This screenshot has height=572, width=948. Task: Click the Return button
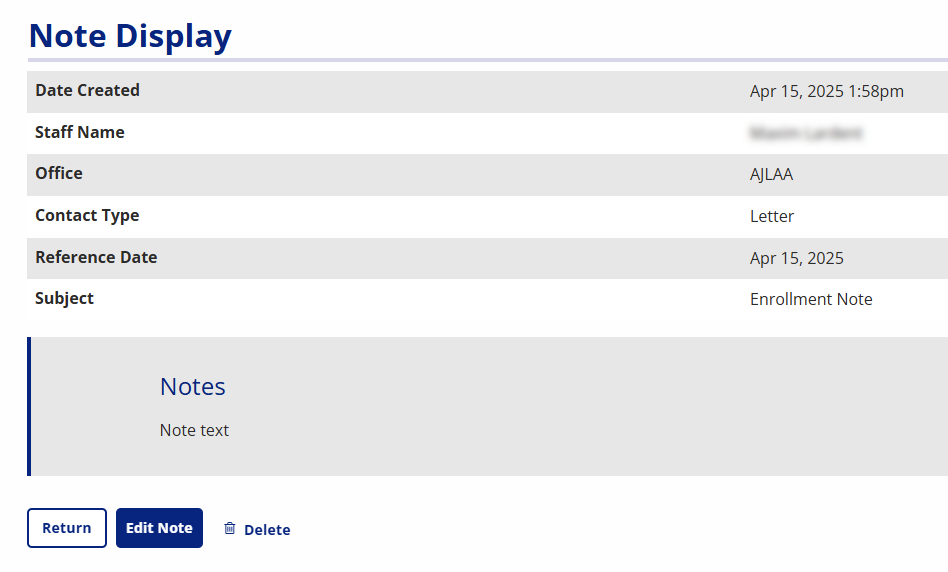pos(67,528)
